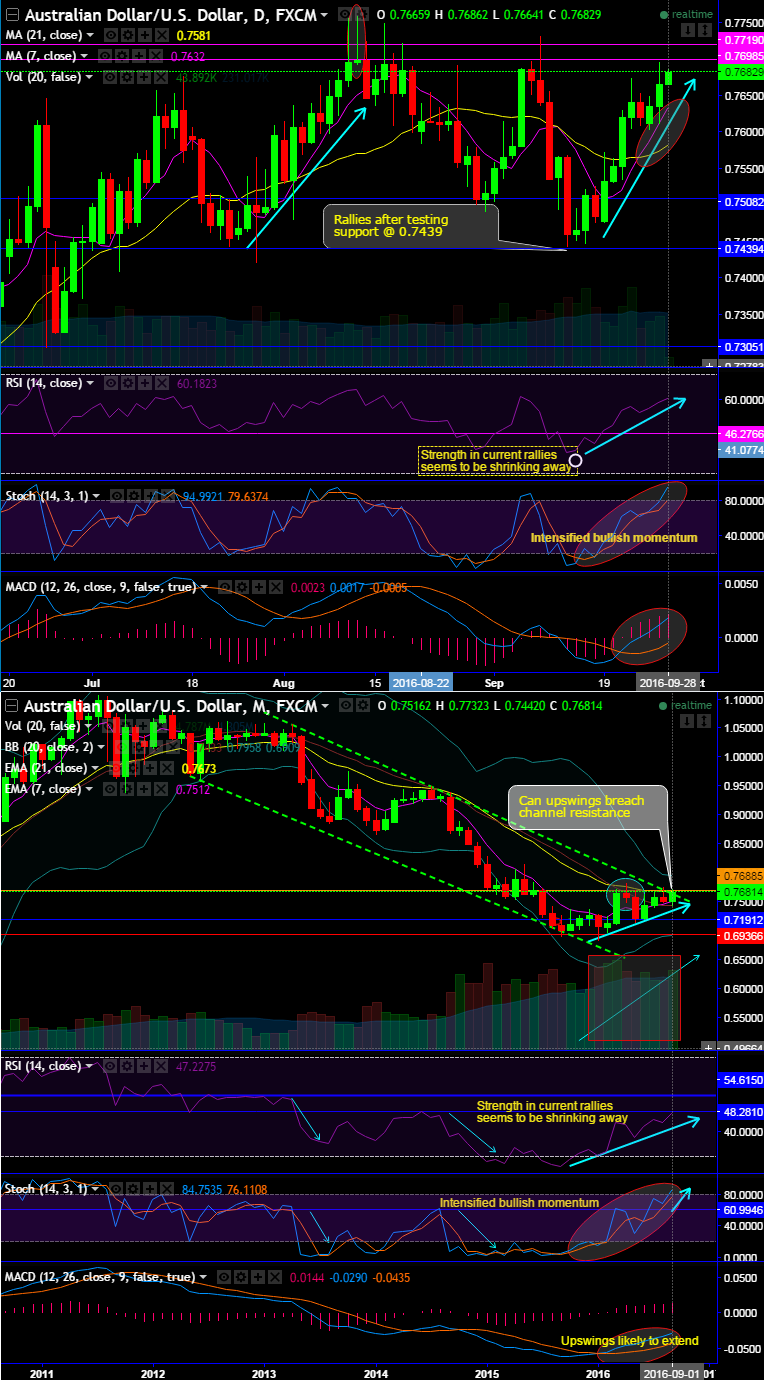This screenshot has width=764, height=1380.
Task: Open settings gear for daily RSI (14, close)
Action: pyautogui.click(x=128, y=383)
